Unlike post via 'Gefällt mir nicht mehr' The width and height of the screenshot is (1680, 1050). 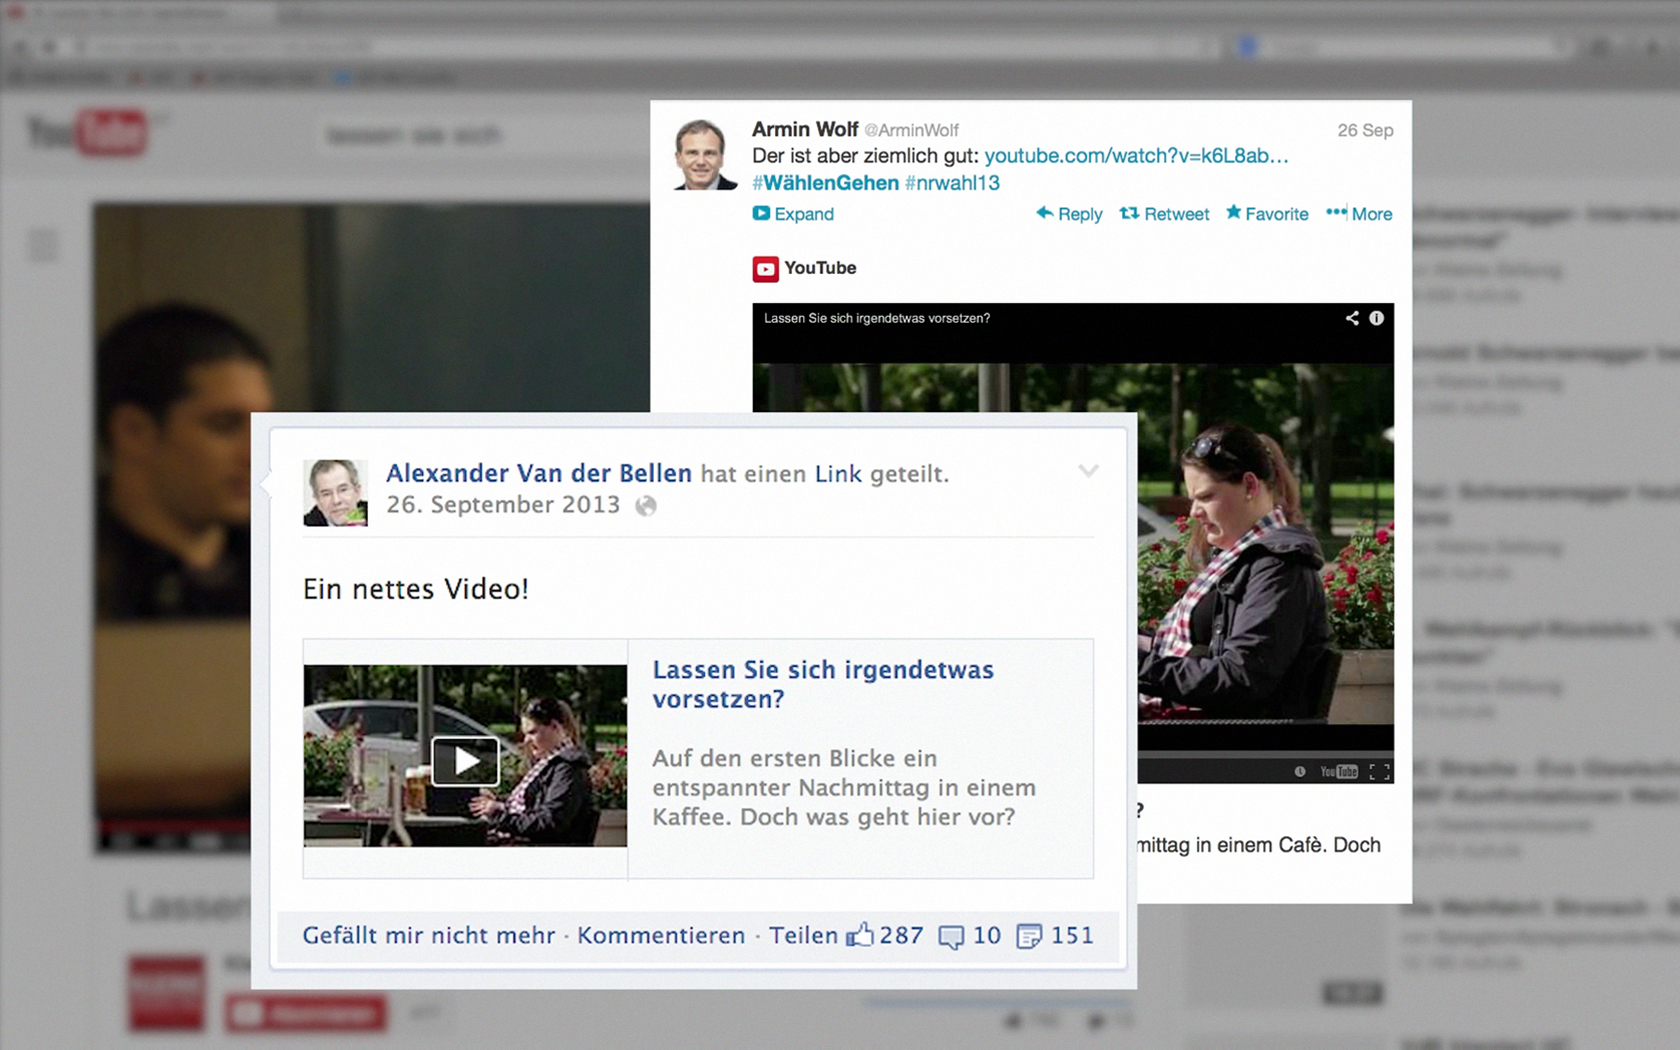coord(428,936)
